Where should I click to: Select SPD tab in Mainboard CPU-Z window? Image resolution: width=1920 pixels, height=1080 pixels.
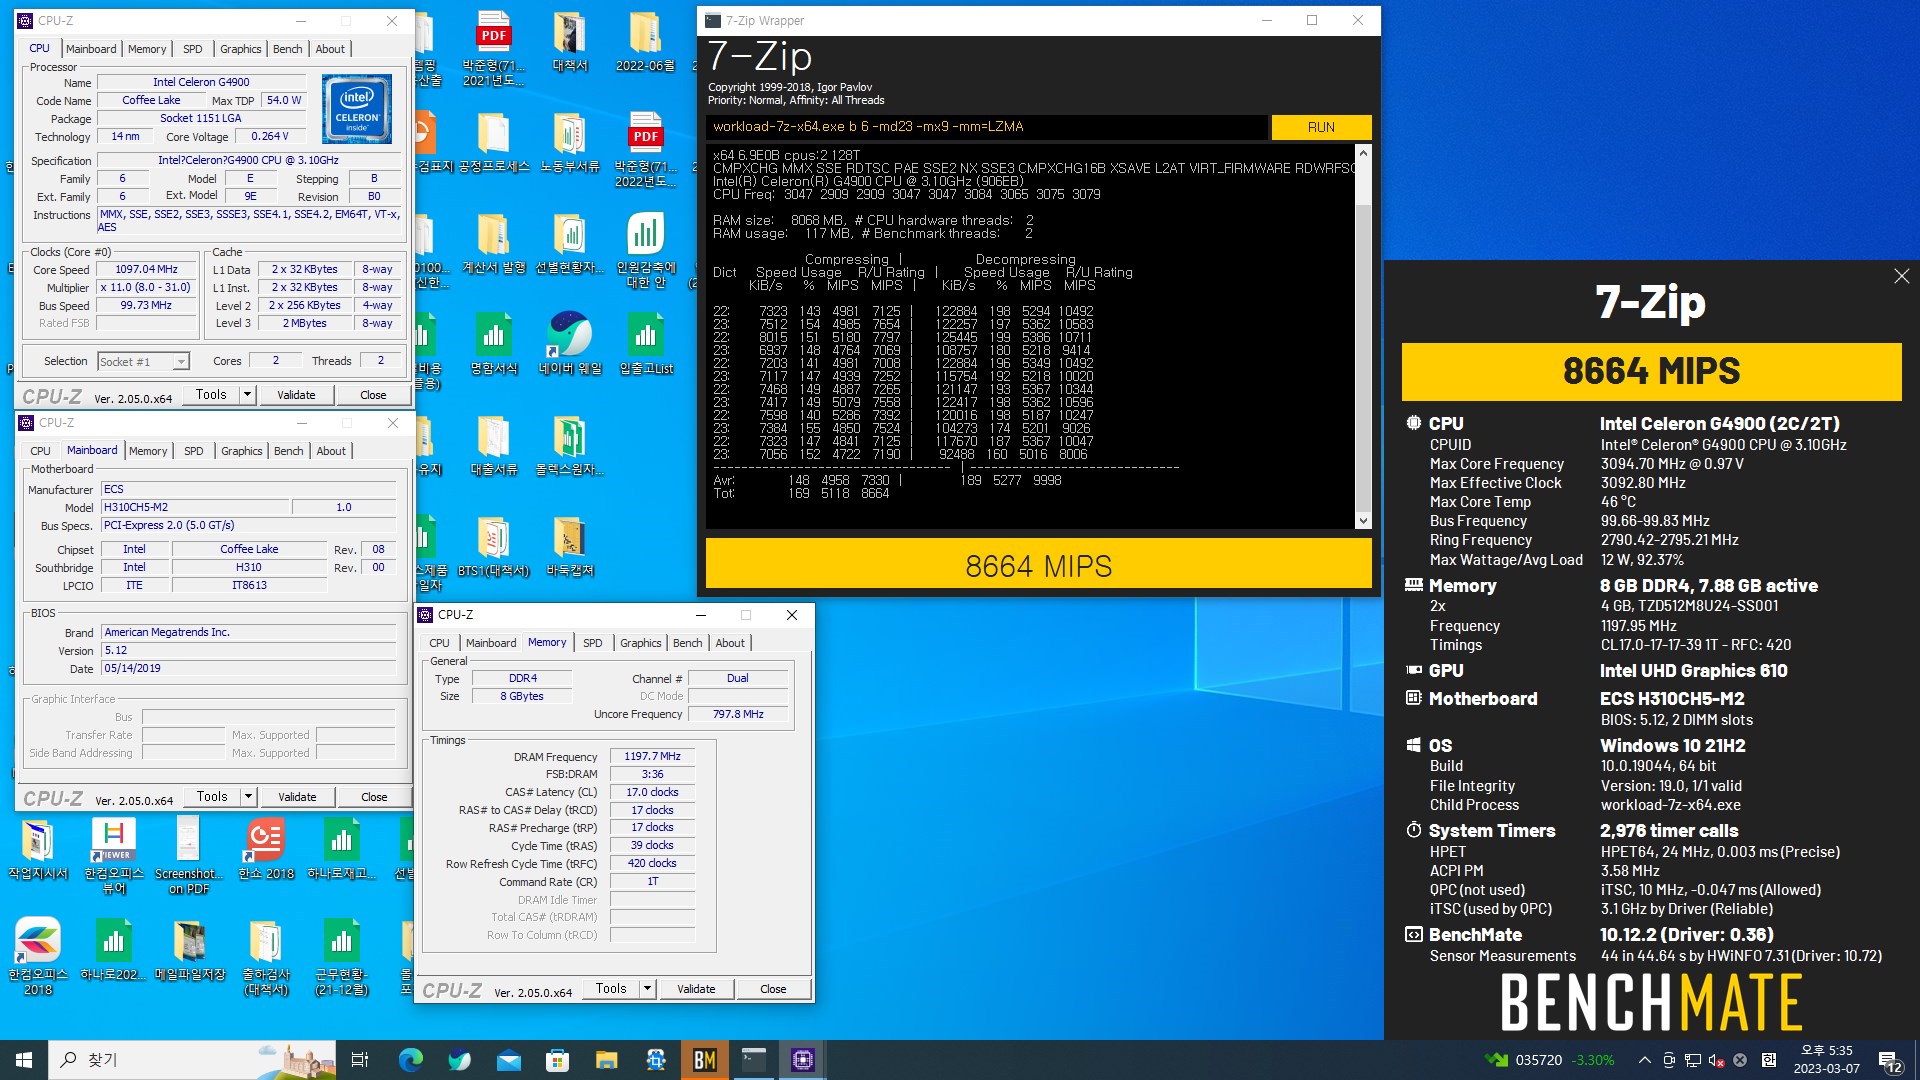pos(194,451)
